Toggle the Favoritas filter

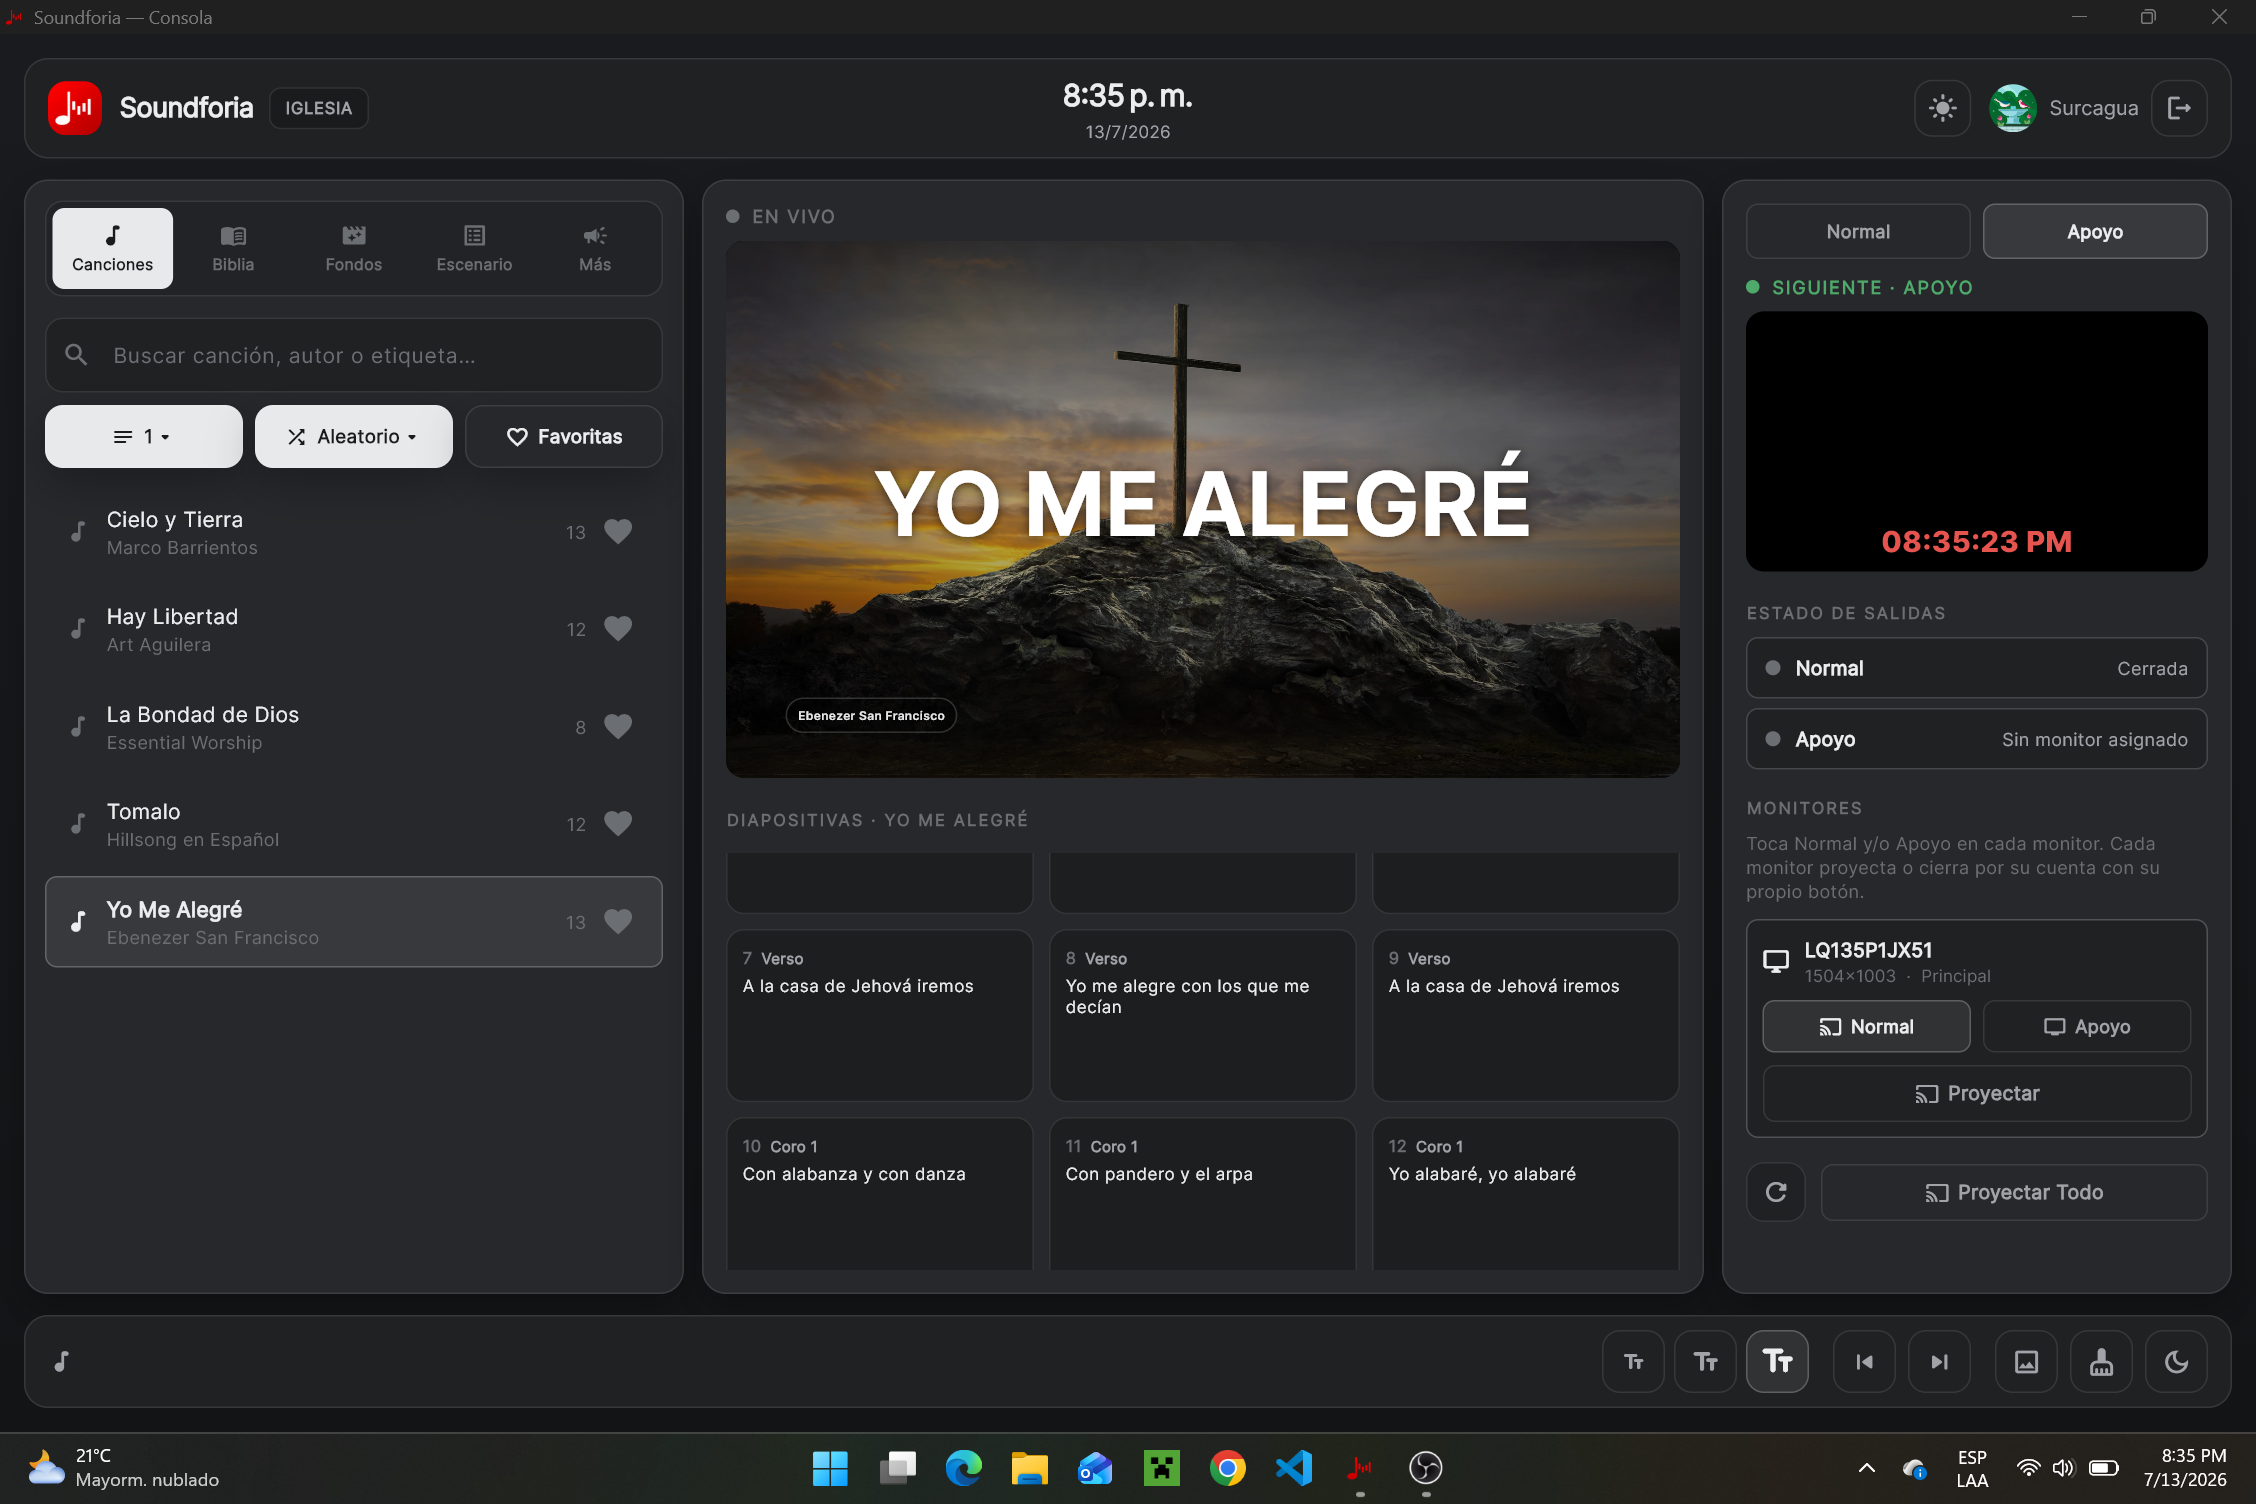[564, 436]
